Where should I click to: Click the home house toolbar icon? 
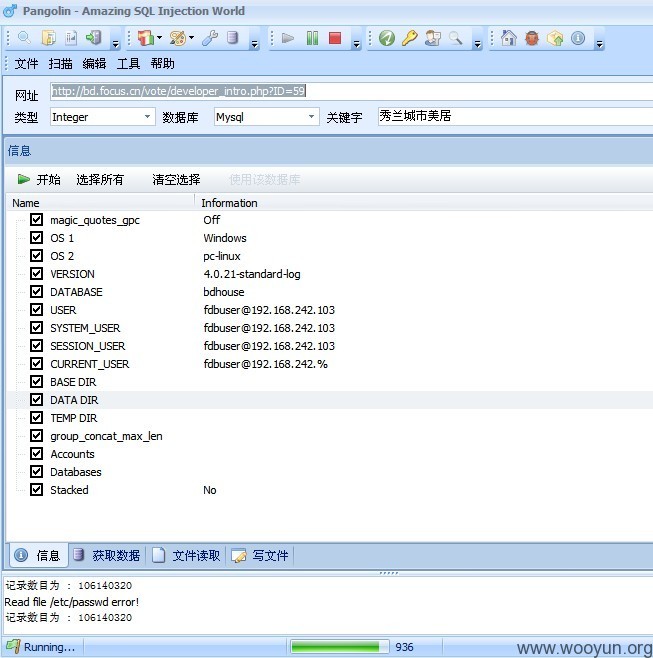click(x=509, y=38)
